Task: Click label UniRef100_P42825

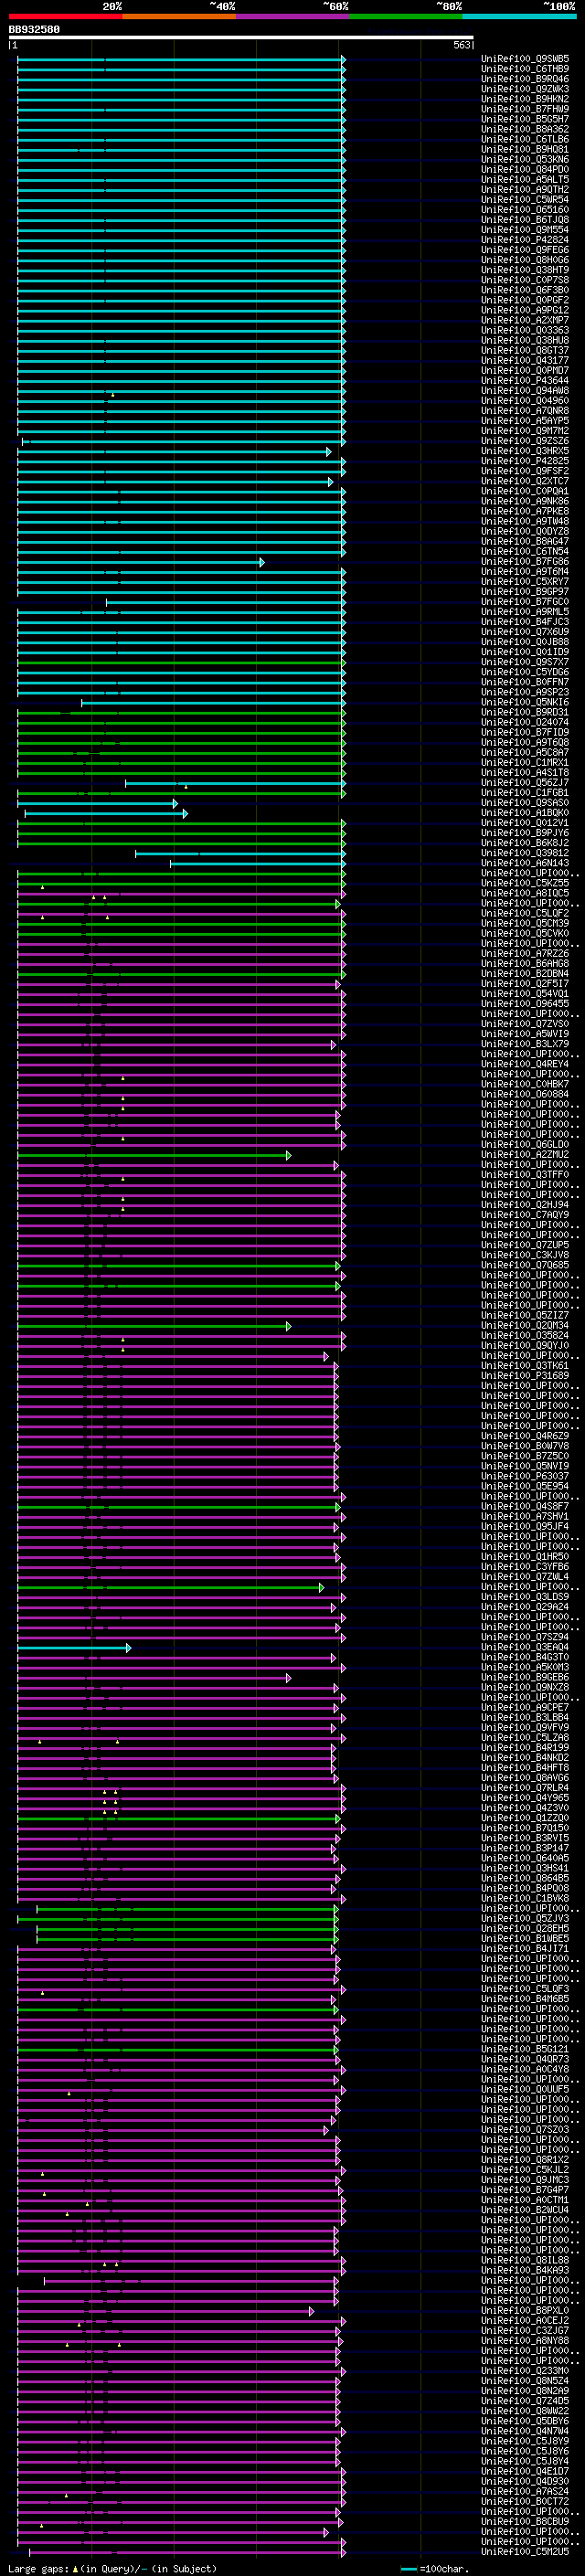Action: (525, 461)
